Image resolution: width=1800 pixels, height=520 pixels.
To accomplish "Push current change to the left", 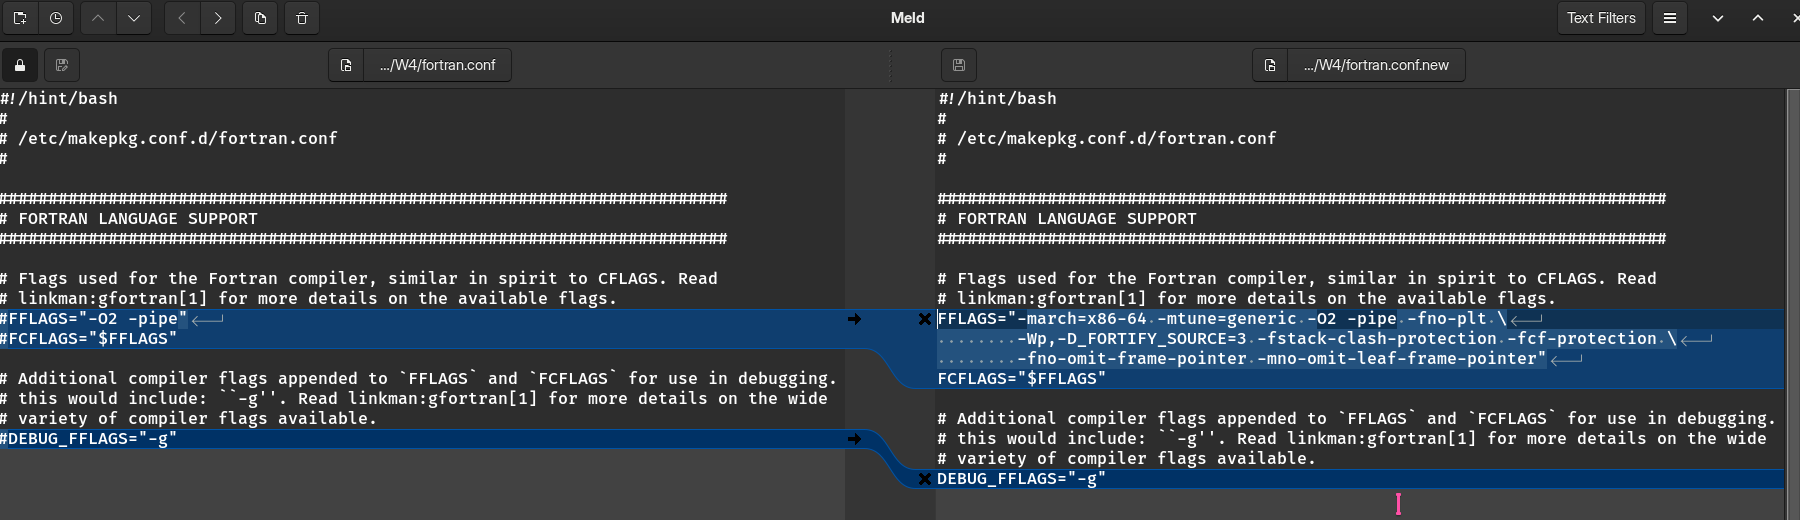I will point(182,18).
